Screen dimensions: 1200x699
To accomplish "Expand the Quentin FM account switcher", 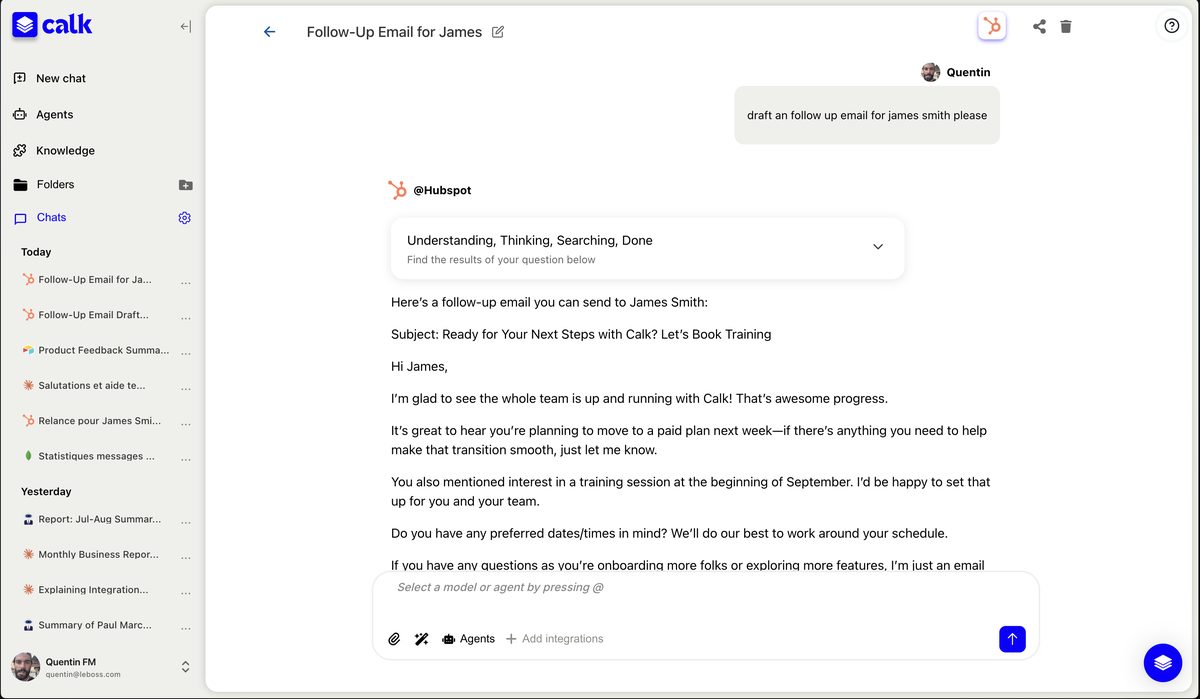I will click(184, 666).
